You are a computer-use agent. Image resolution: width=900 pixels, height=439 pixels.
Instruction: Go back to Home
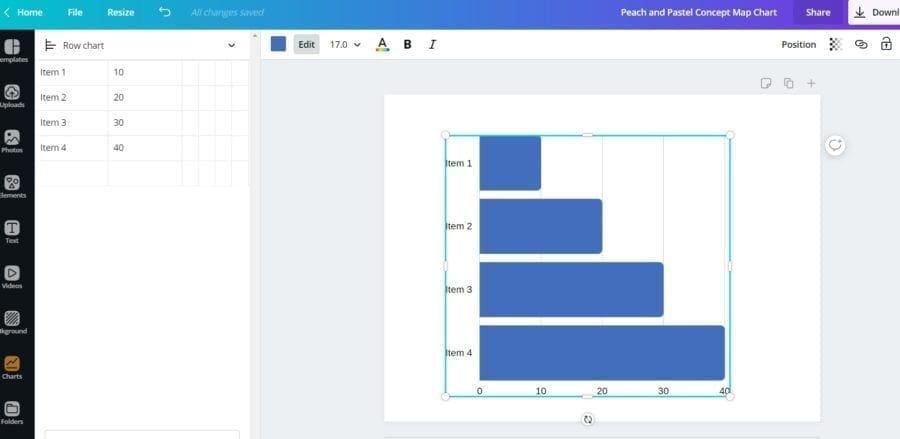(x=23, y=12)
